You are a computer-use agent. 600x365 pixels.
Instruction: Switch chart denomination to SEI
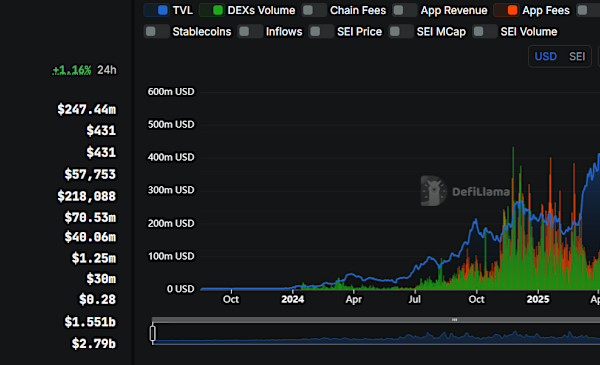point(577,57)
